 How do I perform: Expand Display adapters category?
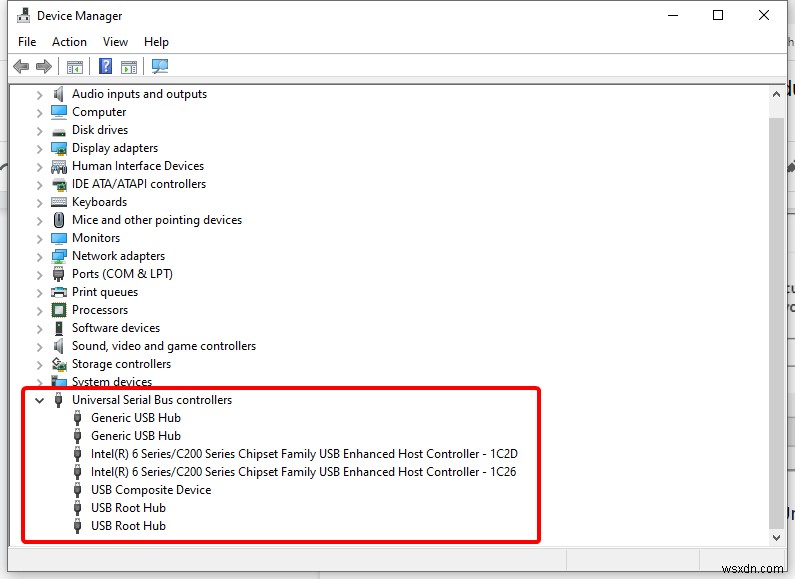pyautogui.click(x=40, y=149)
